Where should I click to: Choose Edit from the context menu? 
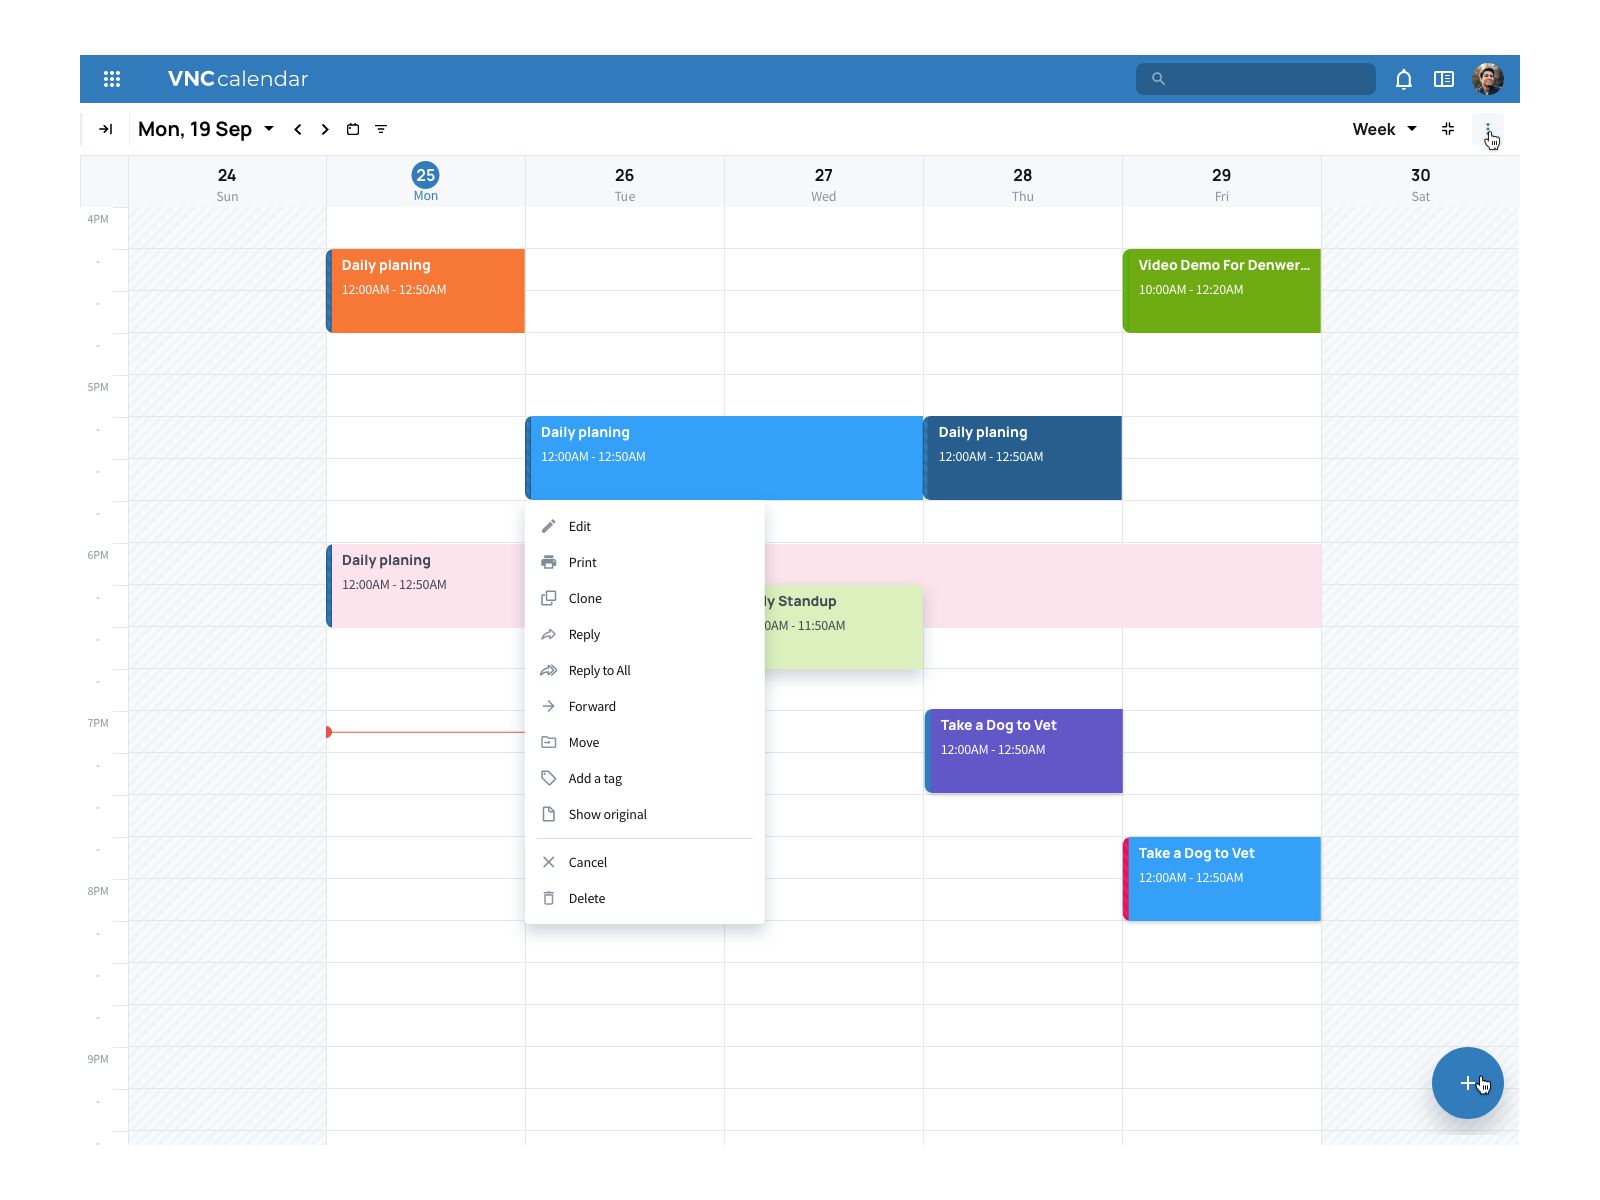580,526
